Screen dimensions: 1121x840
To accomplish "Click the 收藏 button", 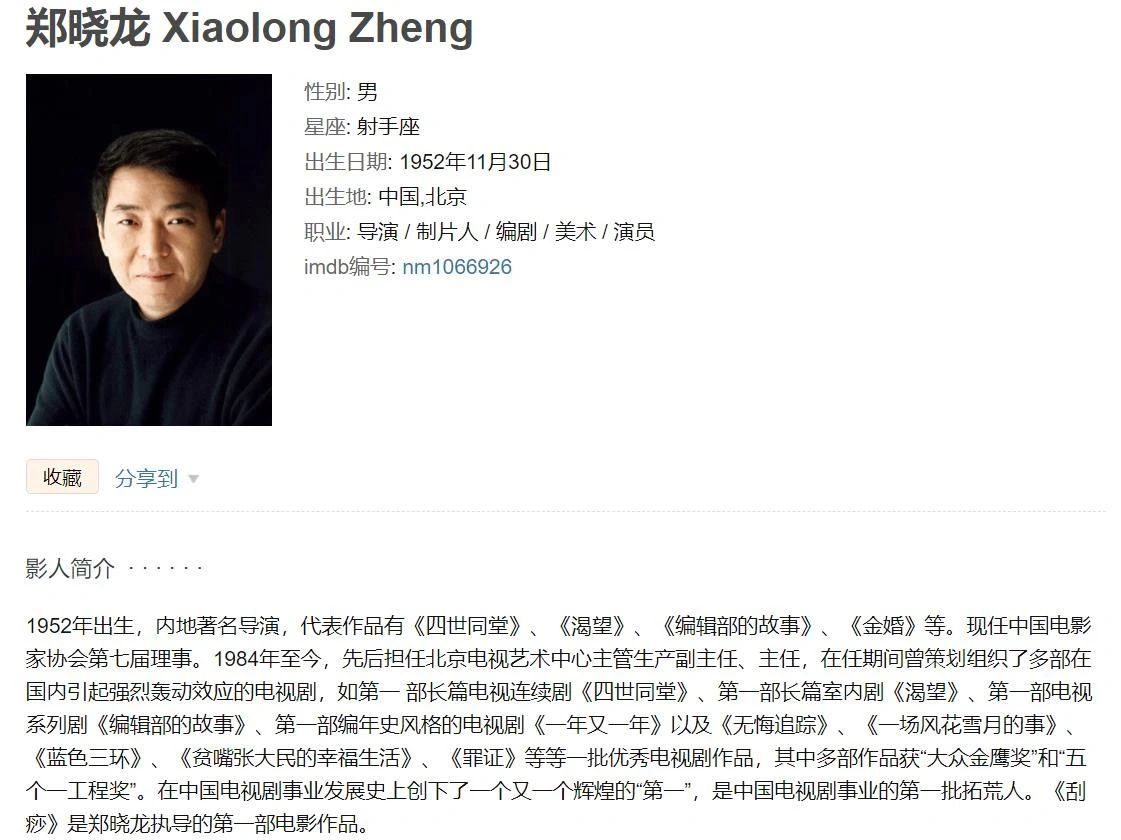I will point(62,477).
